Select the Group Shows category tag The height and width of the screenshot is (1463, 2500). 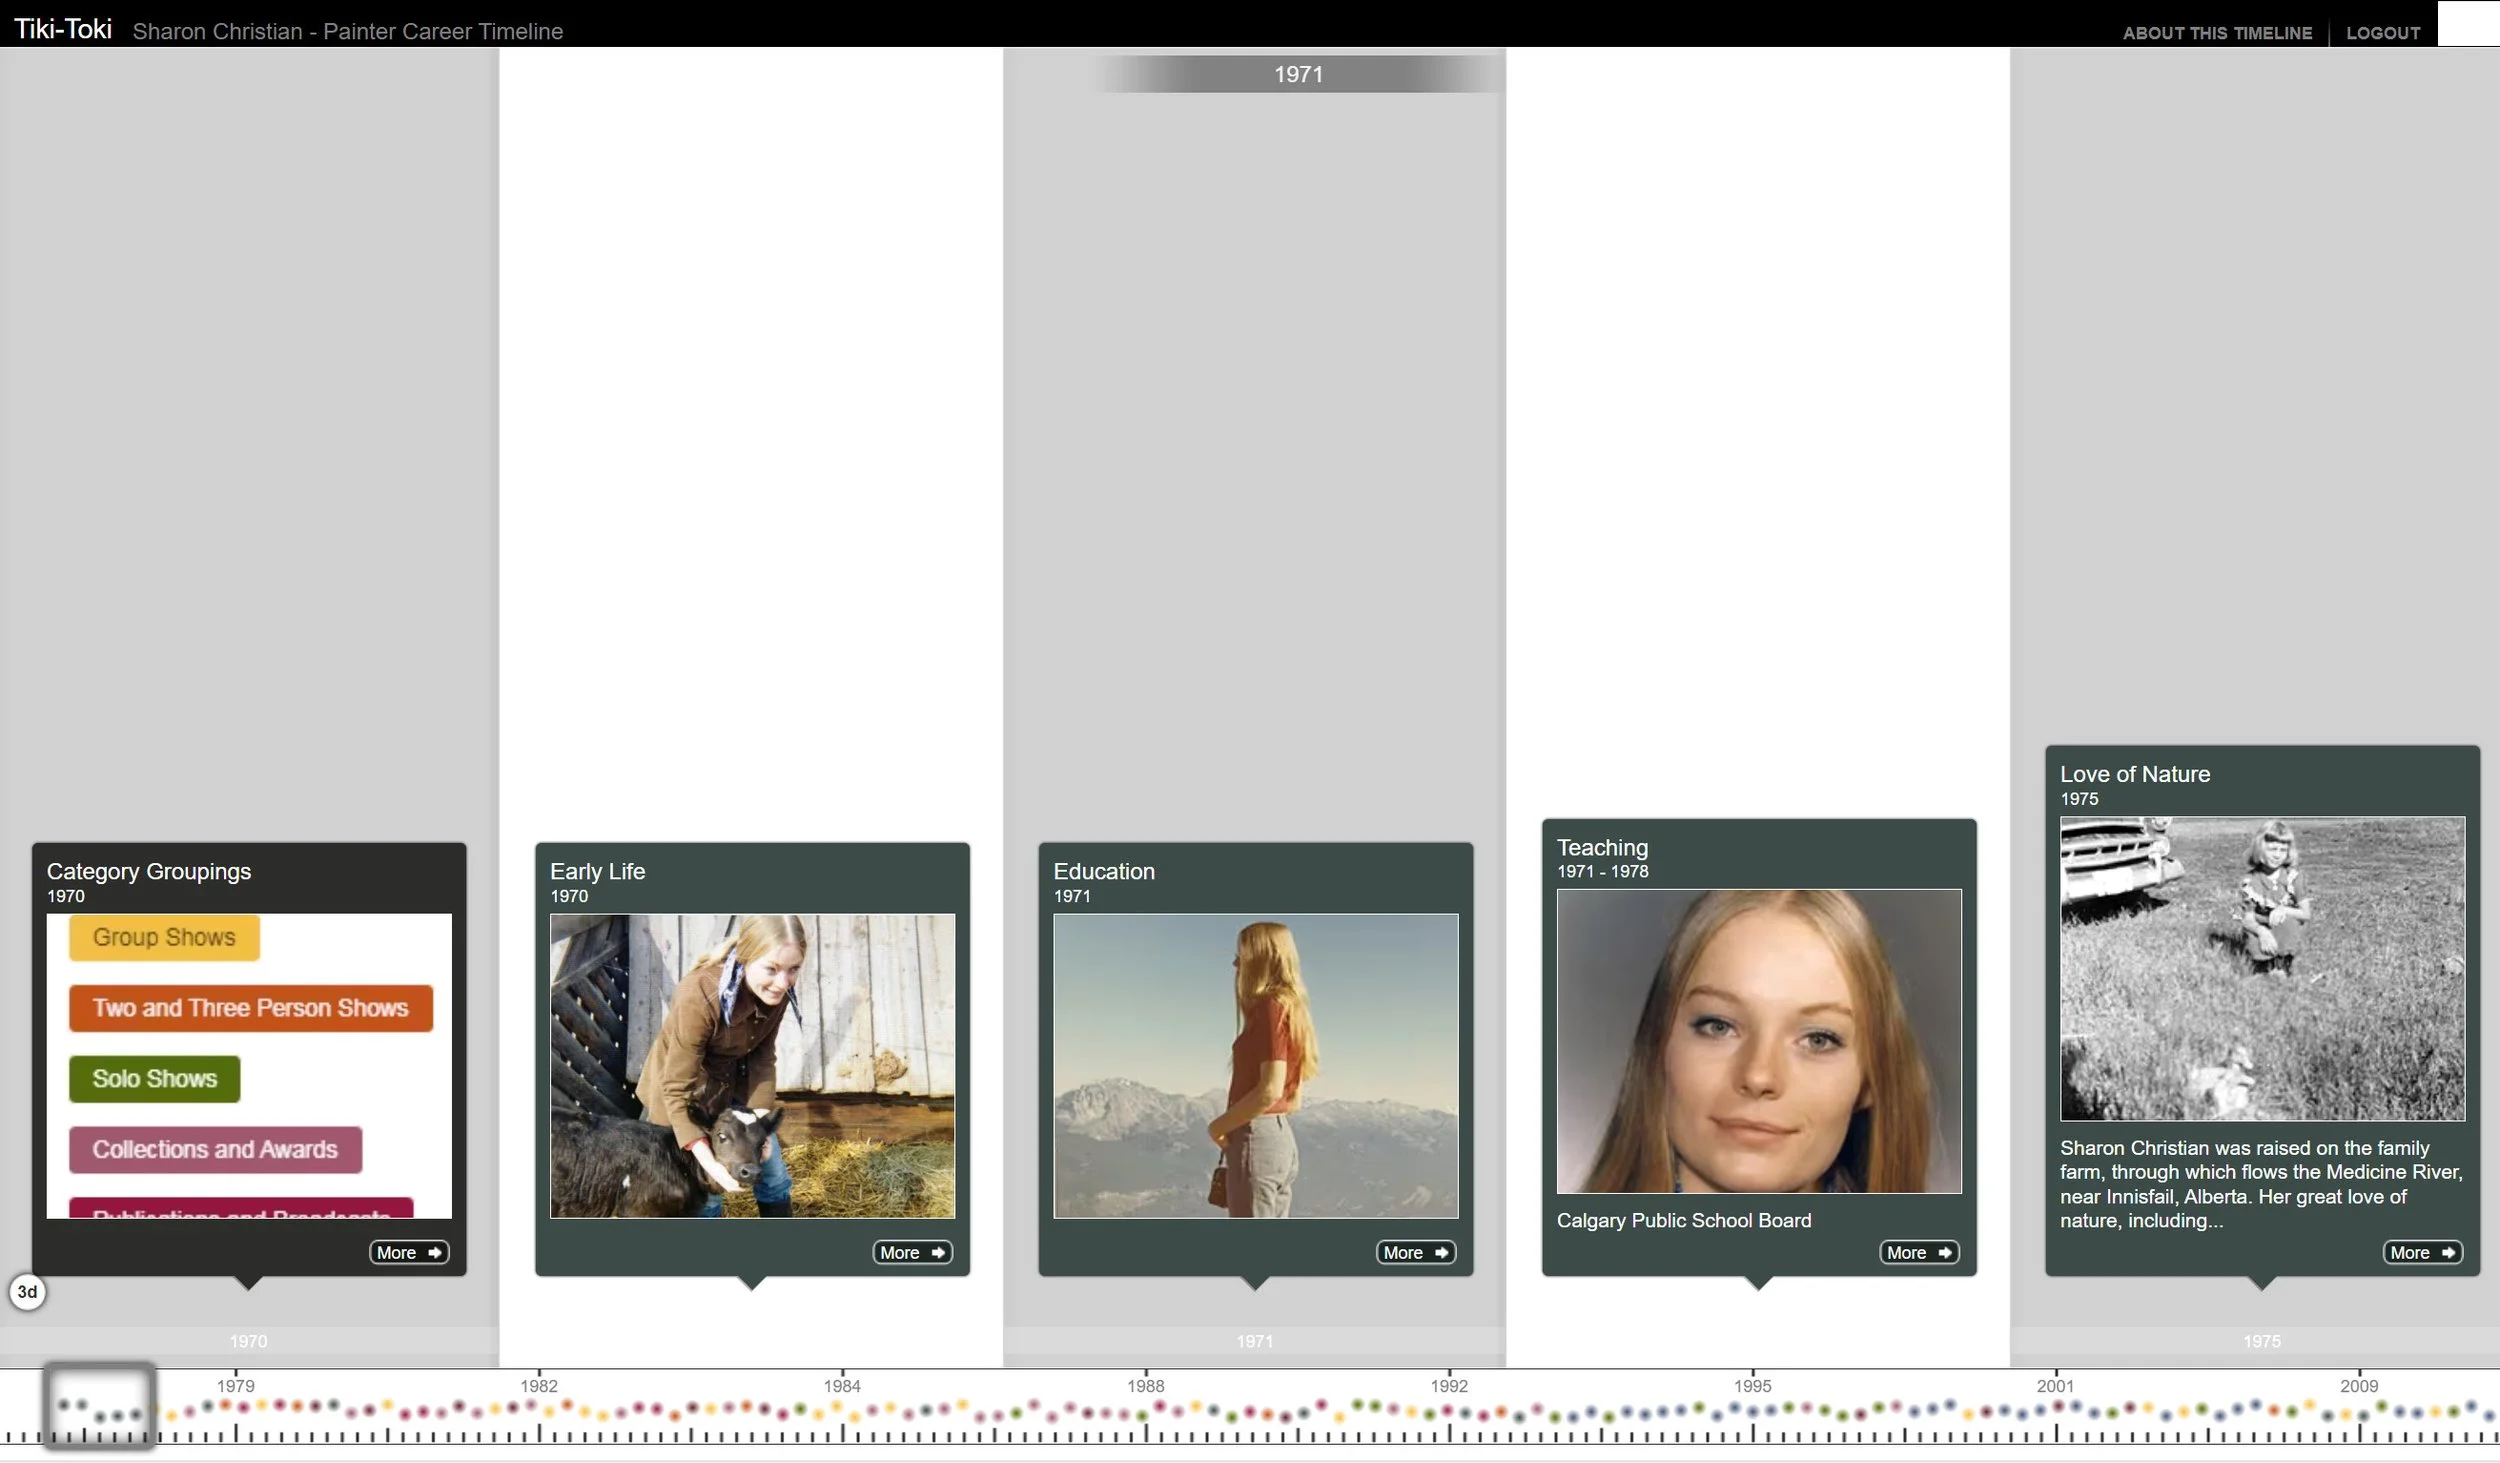tap(164, 937)
